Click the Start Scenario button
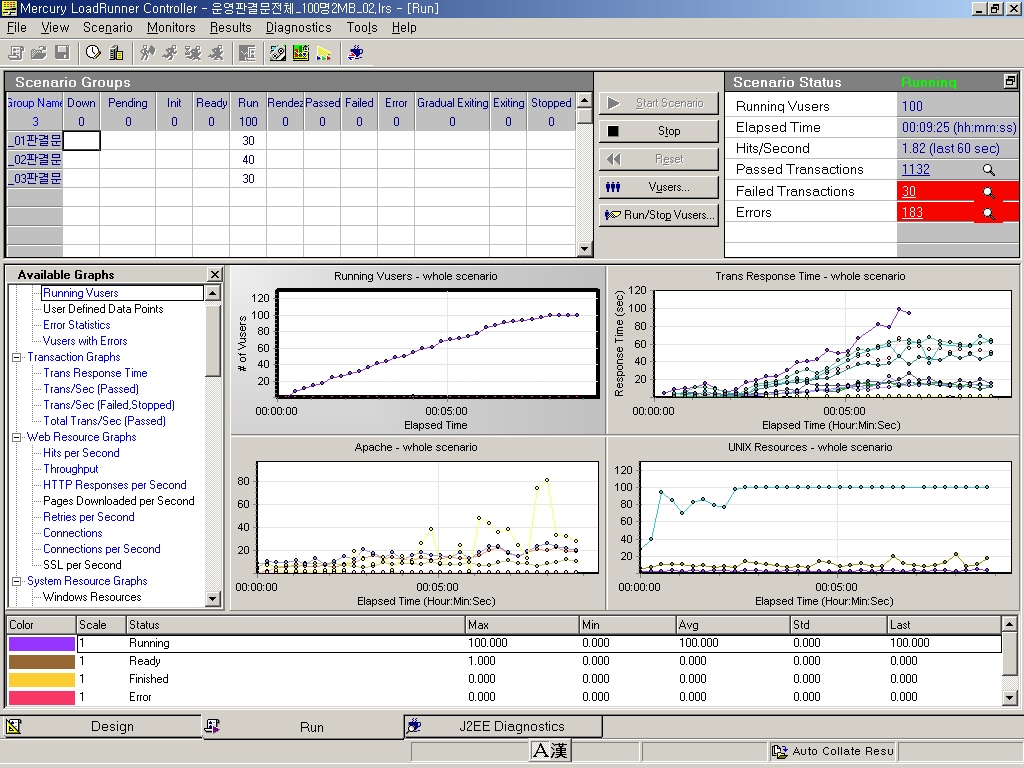This screenshot has width=1024, height=768. [x=658, y=103]
